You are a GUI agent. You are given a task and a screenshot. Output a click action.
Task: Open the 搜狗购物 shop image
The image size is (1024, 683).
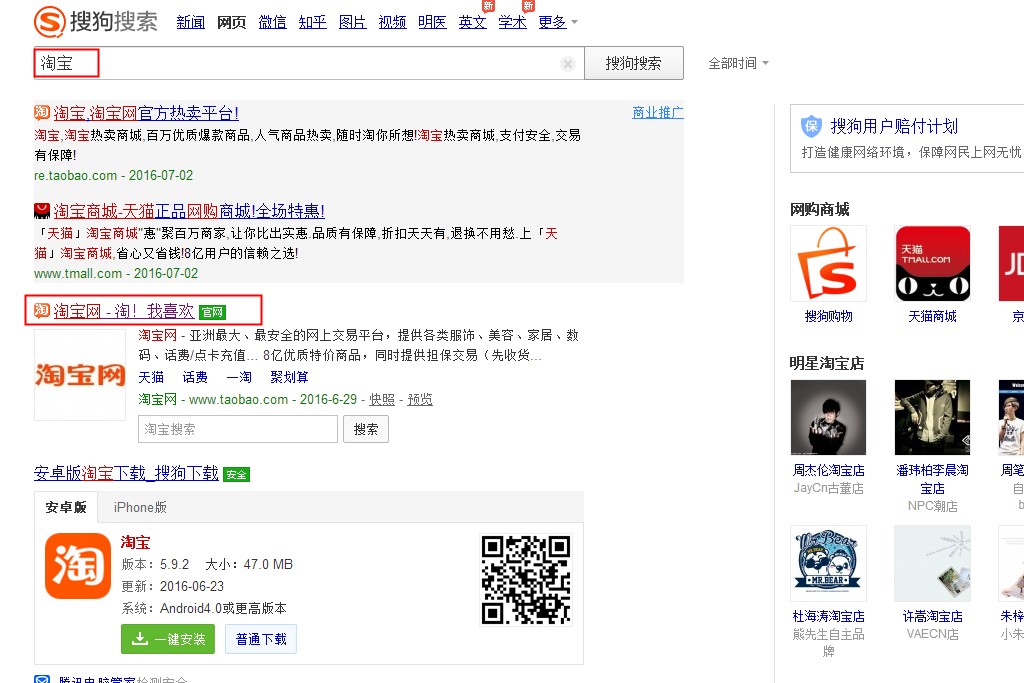tap(828, 263)
